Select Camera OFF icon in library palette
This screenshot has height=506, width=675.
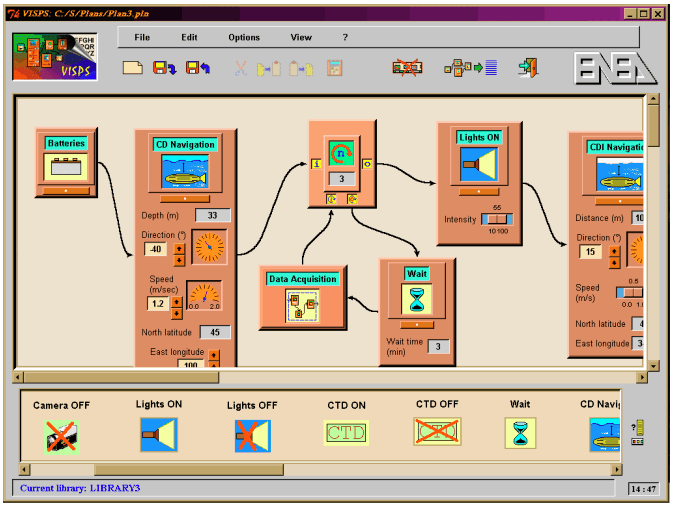click(x=61, y=435)
